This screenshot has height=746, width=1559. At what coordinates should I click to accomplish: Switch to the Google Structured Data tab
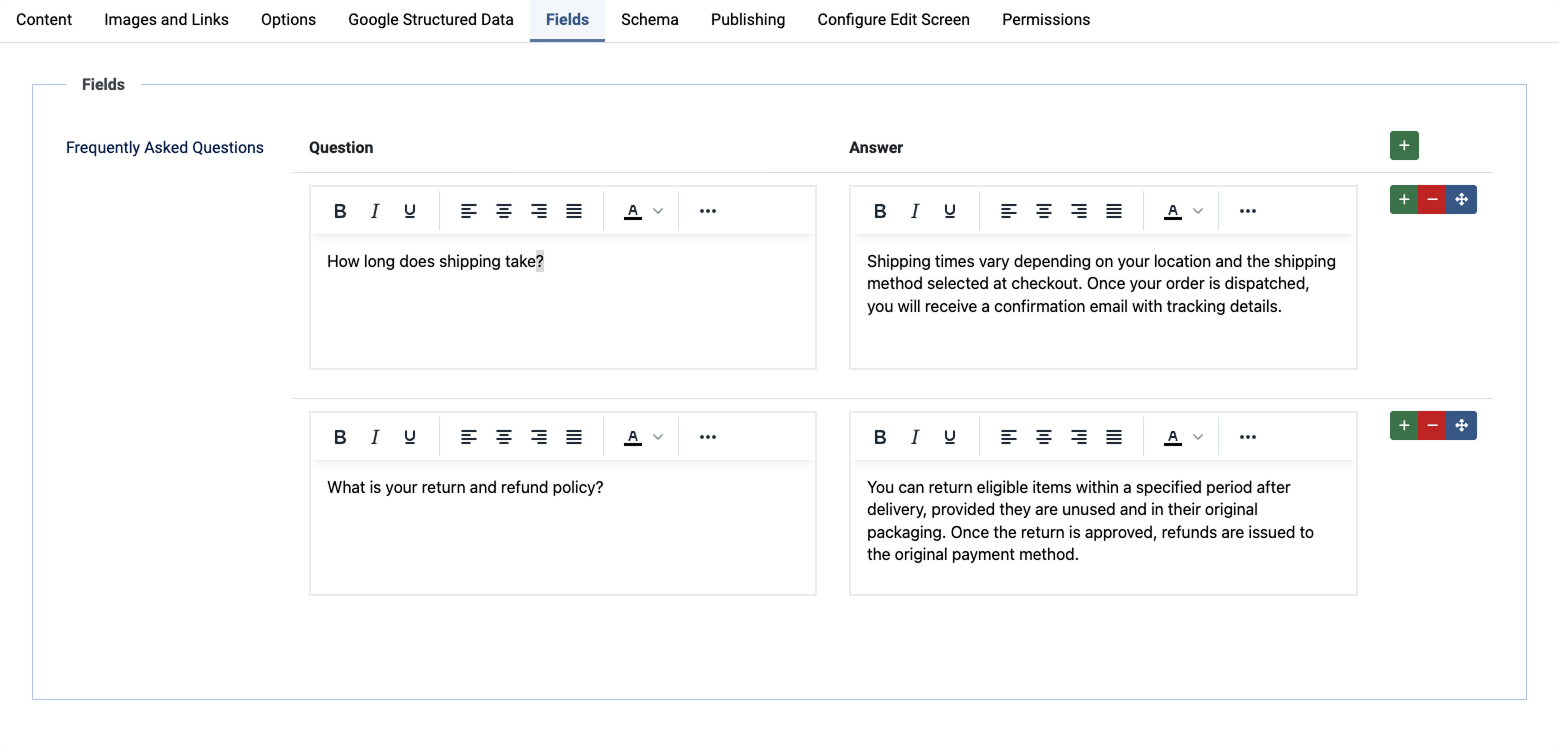tap(431, 20)
